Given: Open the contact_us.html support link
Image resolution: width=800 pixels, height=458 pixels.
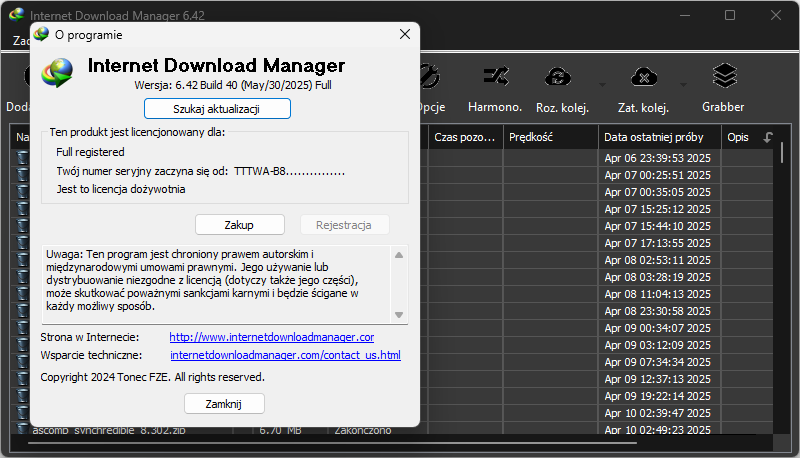Looking at the screenshot, I should tap(285, 355).
